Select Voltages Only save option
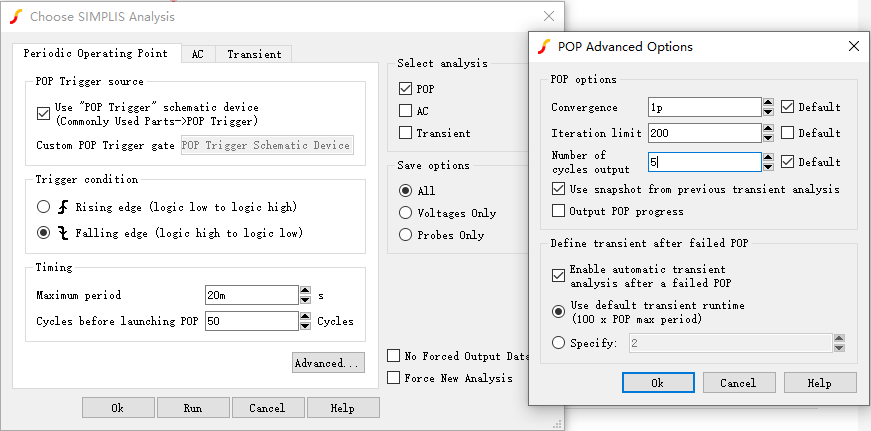The height and width of the screenshot is (431, 871). [406, 213]
